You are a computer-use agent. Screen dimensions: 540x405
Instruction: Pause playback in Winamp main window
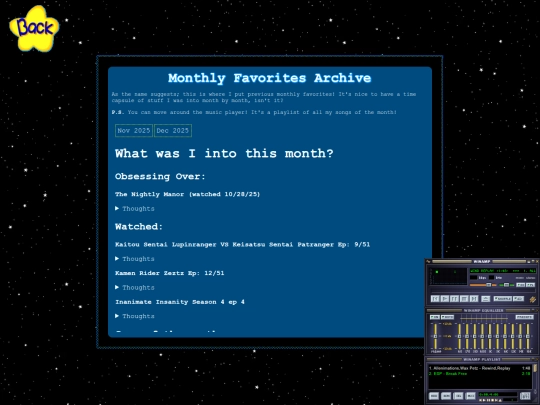(455, 299)
